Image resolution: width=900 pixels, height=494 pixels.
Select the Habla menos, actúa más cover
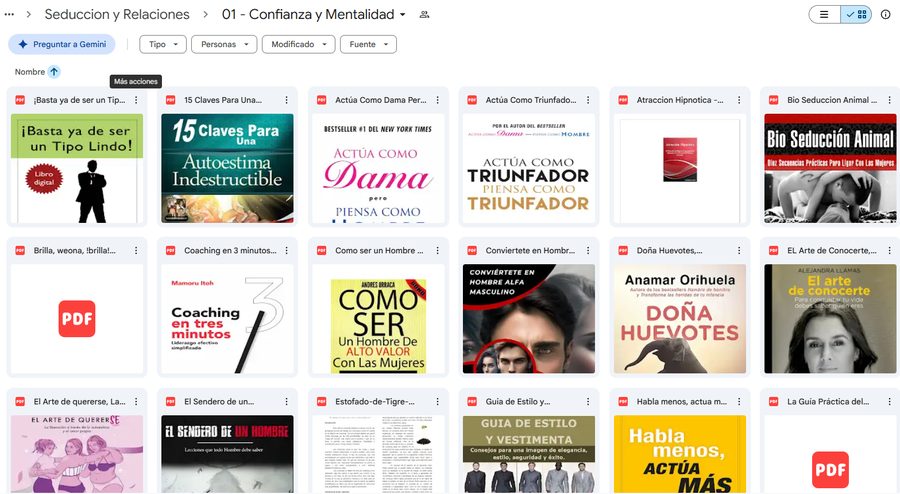680,454
